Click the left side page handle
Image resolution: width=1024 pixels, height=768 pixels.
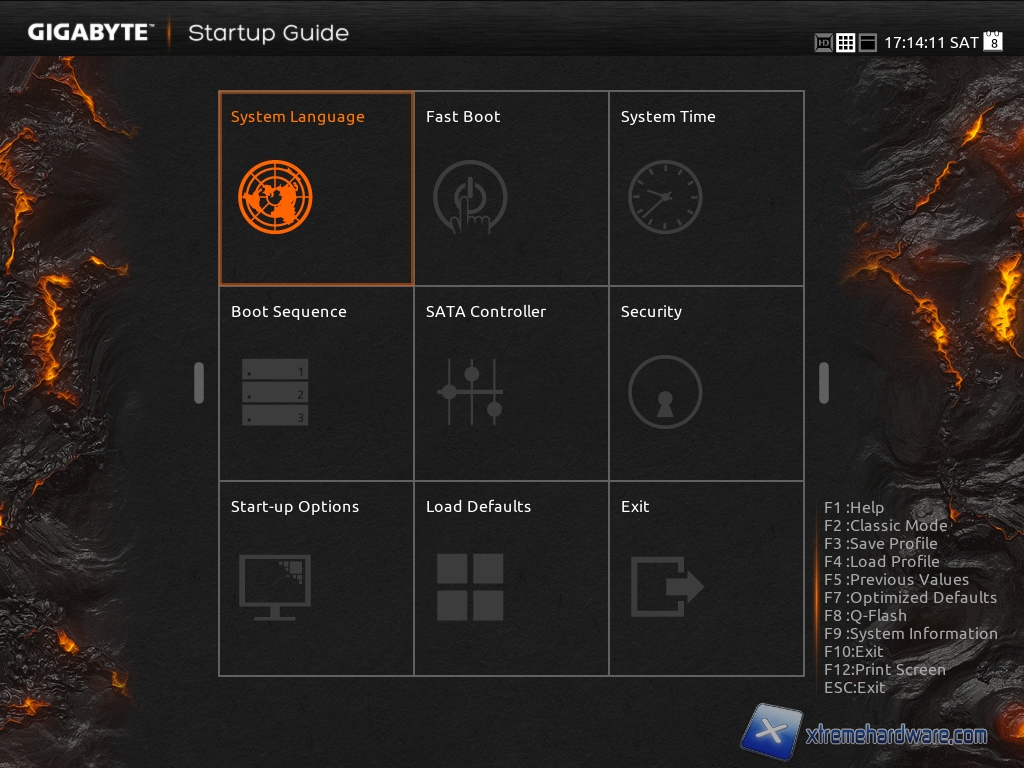point(199,383)
